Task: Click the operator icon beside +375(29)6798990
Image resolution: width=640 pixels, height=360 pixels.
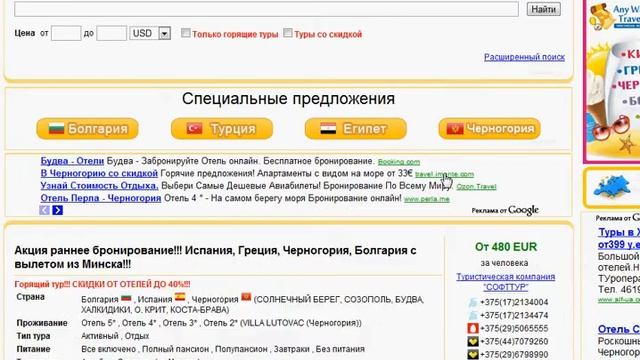Action: click(x=473, y=354)
